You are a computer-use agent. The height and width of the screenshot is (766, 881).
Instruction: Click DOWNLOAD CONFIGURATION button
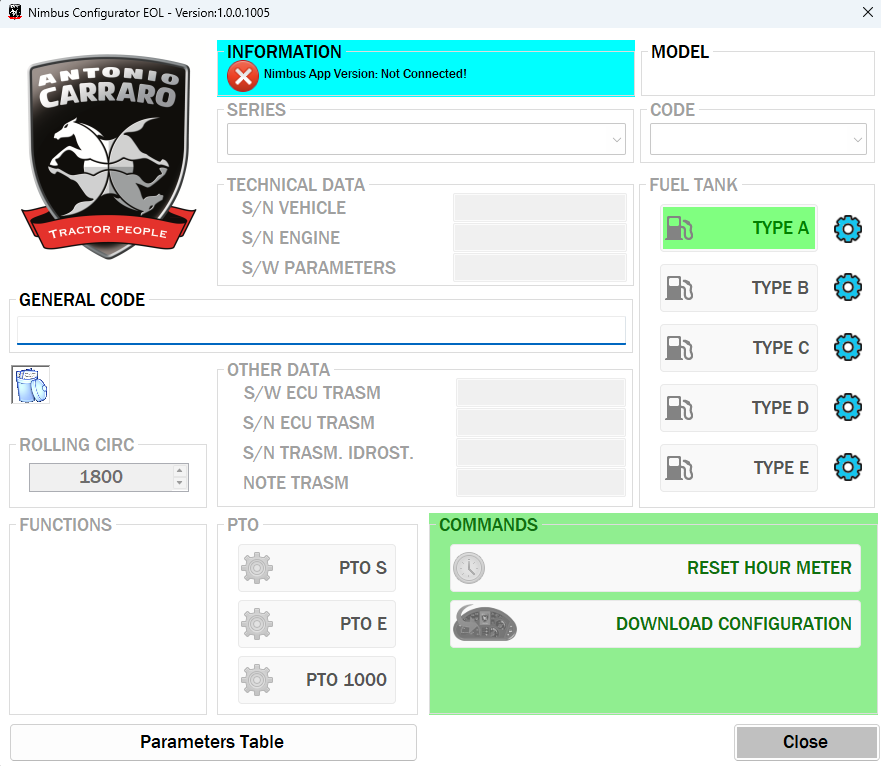(x=655, y=624)
